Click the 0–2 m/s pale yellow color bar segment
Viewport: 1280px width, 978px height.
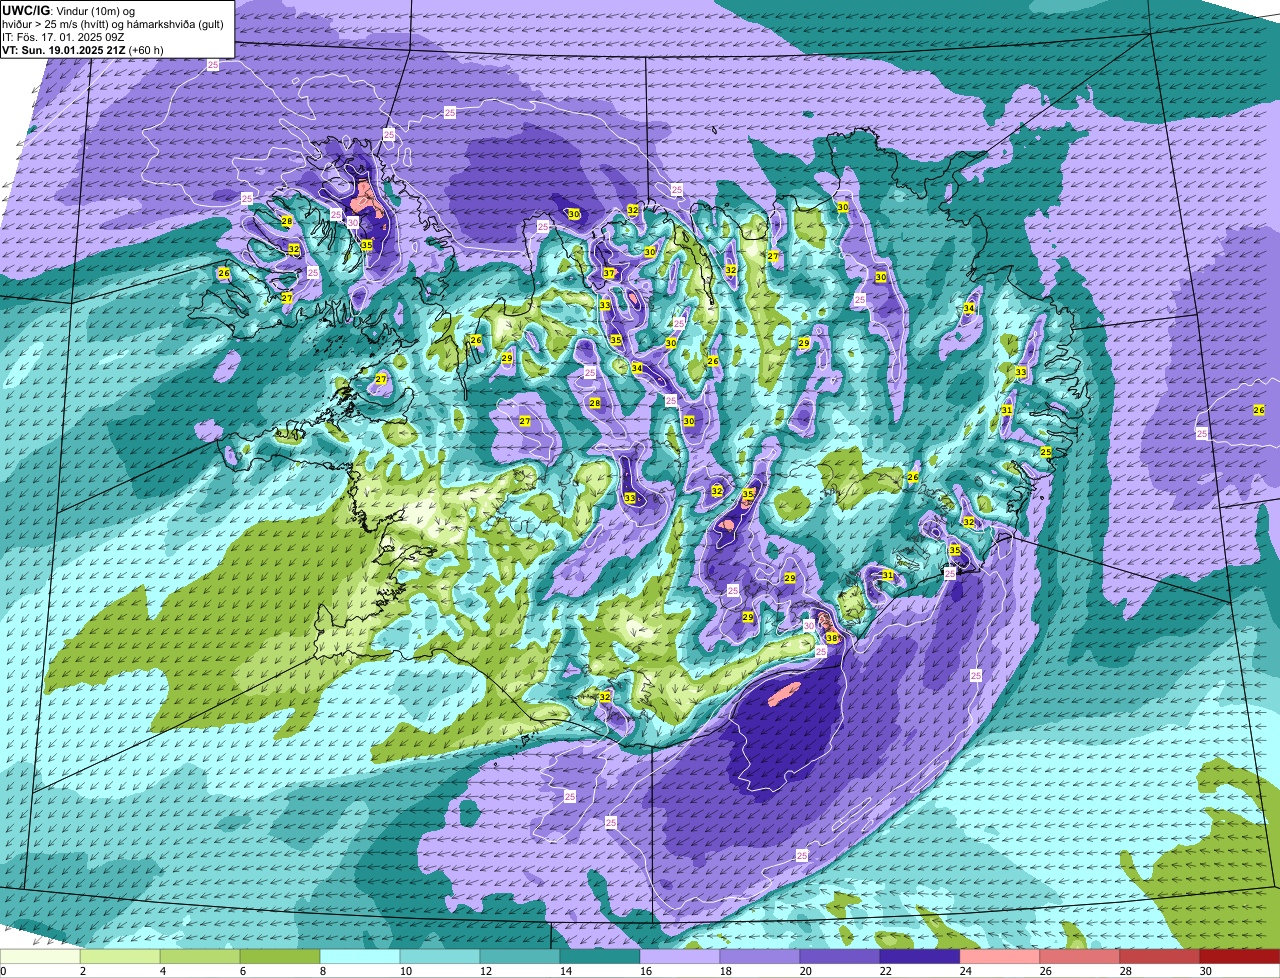(40, 956)
